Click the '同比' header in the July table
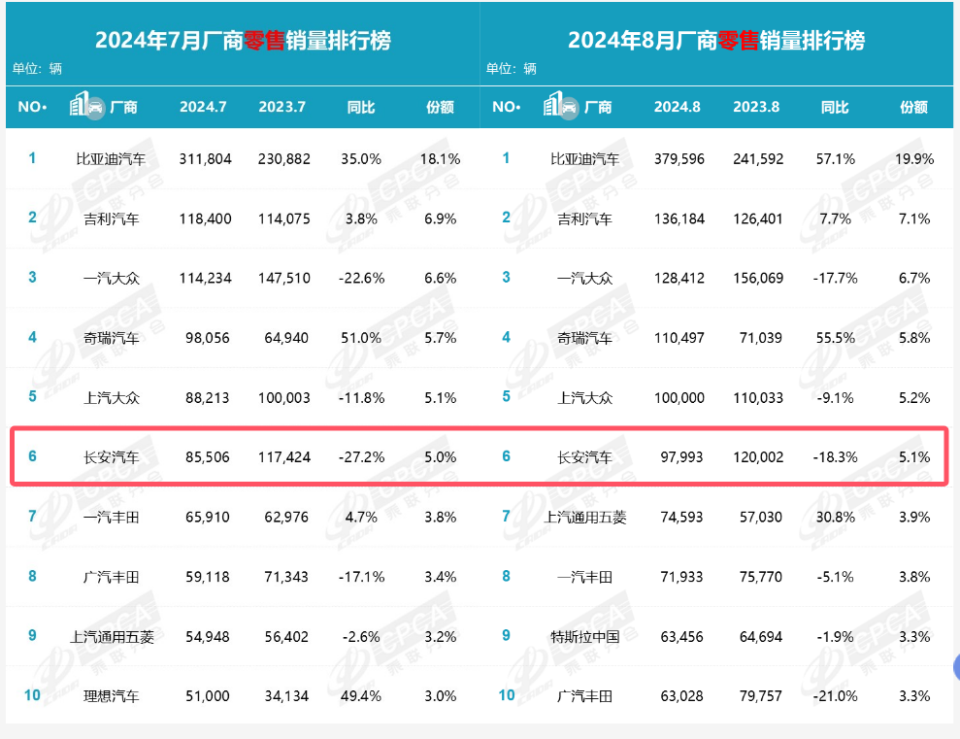The width and height of the screenshot is (960, 739). tap(361, 107)
